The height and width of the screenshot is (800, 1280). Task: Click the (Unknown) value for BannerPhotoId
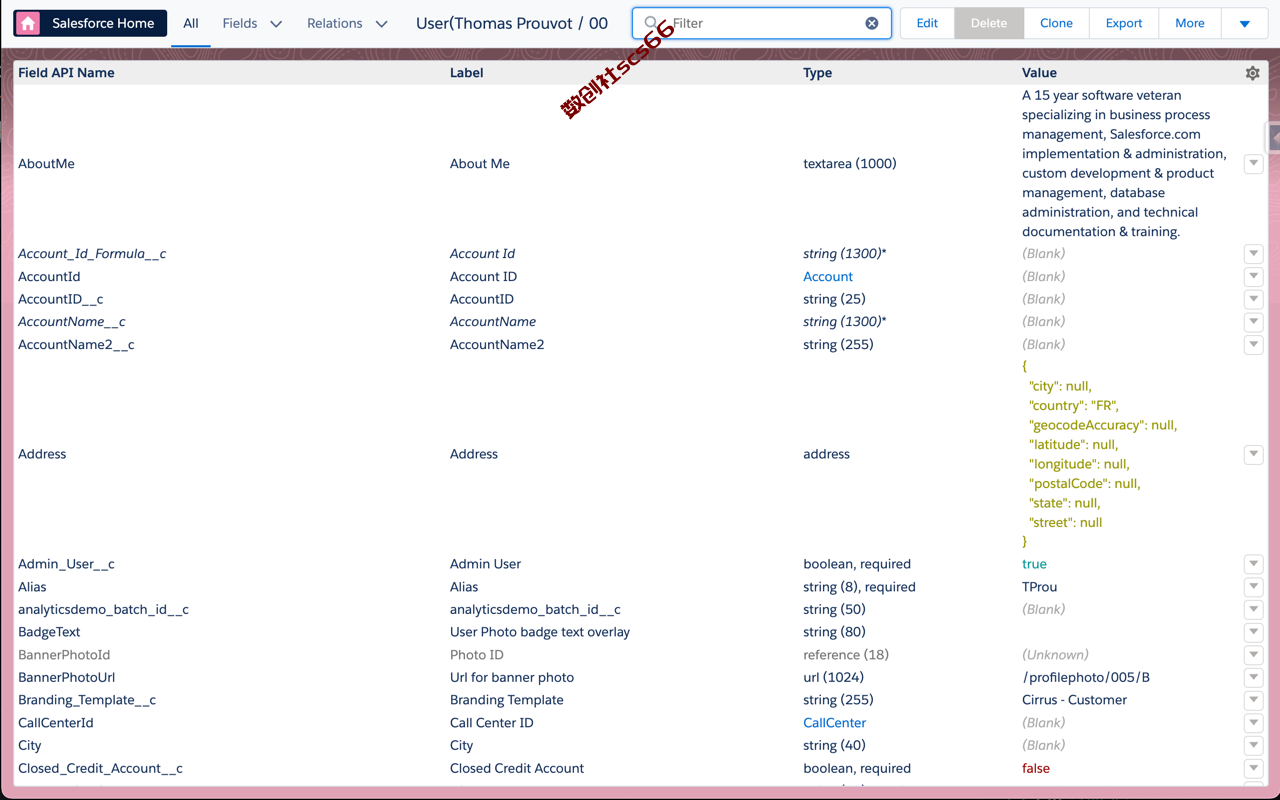(1055, 655)
